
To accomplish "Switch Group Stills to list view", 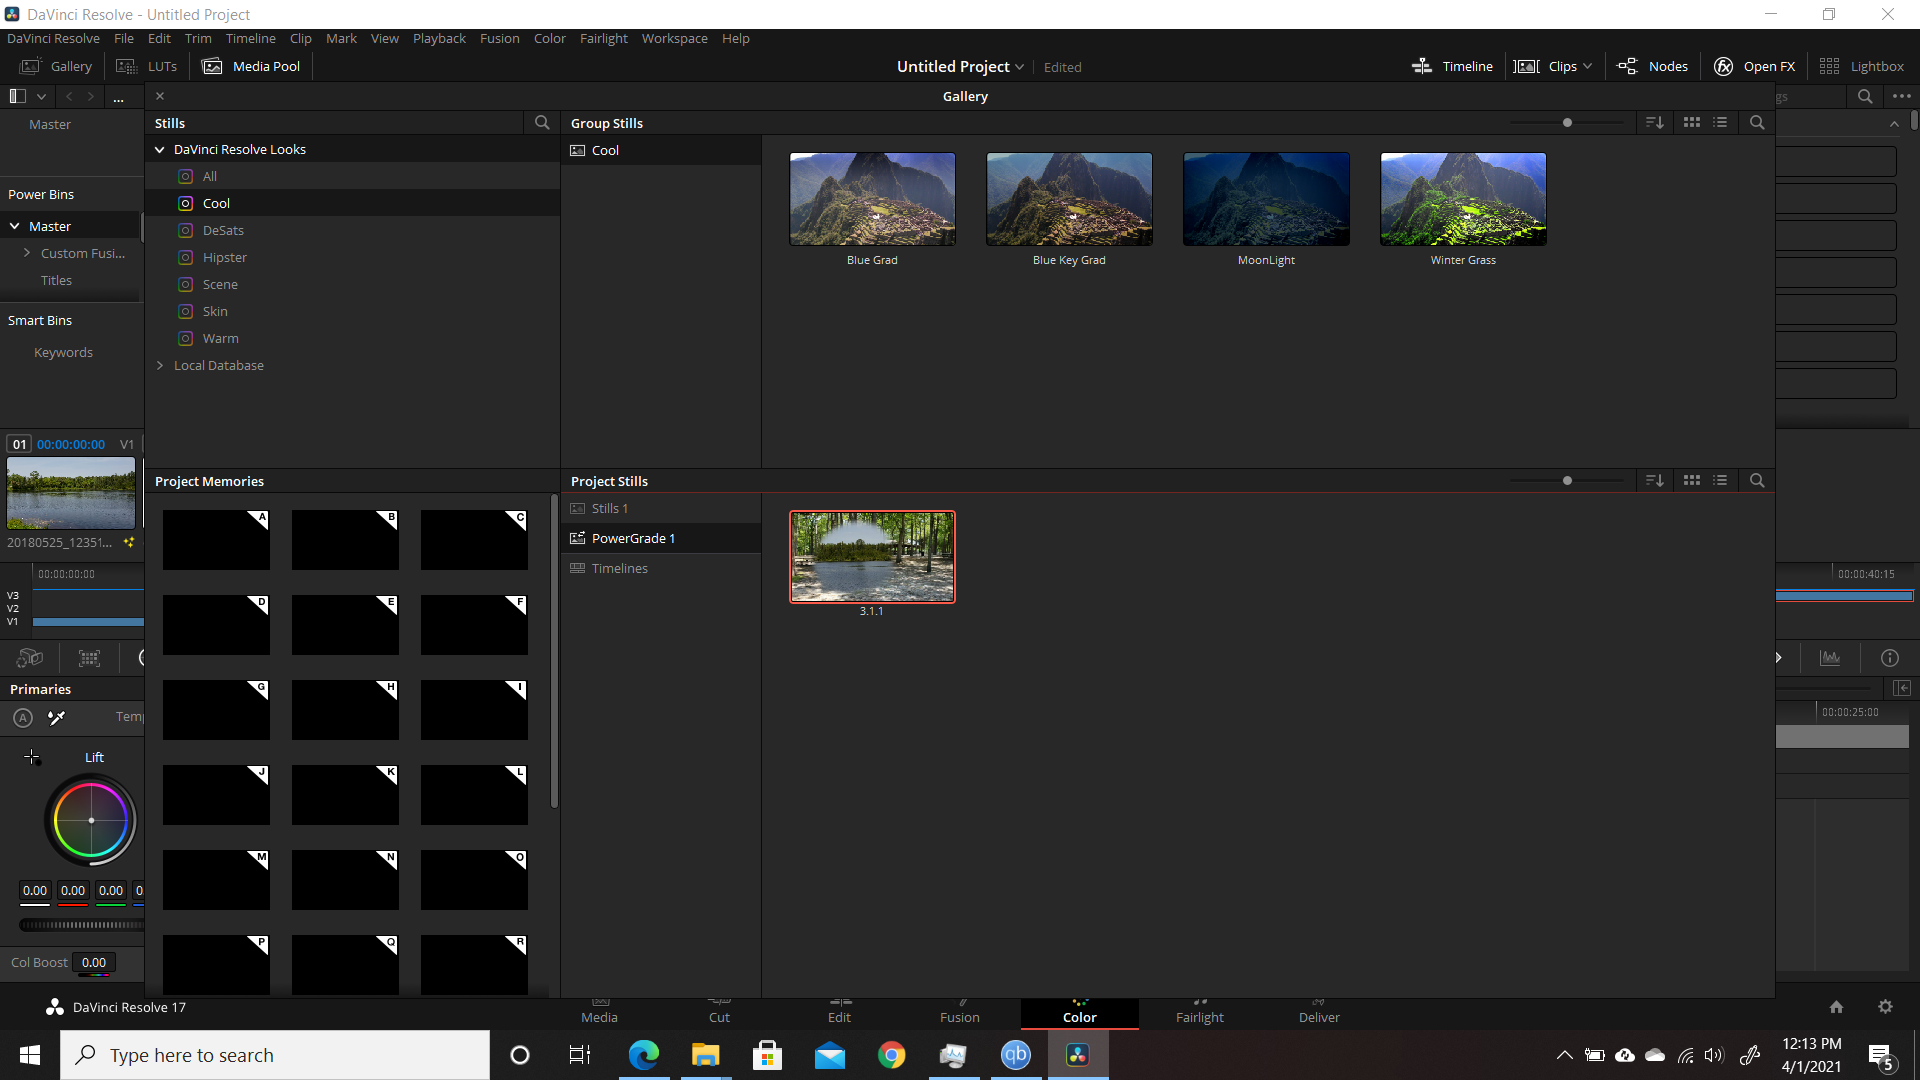I will click(1720, 122).
